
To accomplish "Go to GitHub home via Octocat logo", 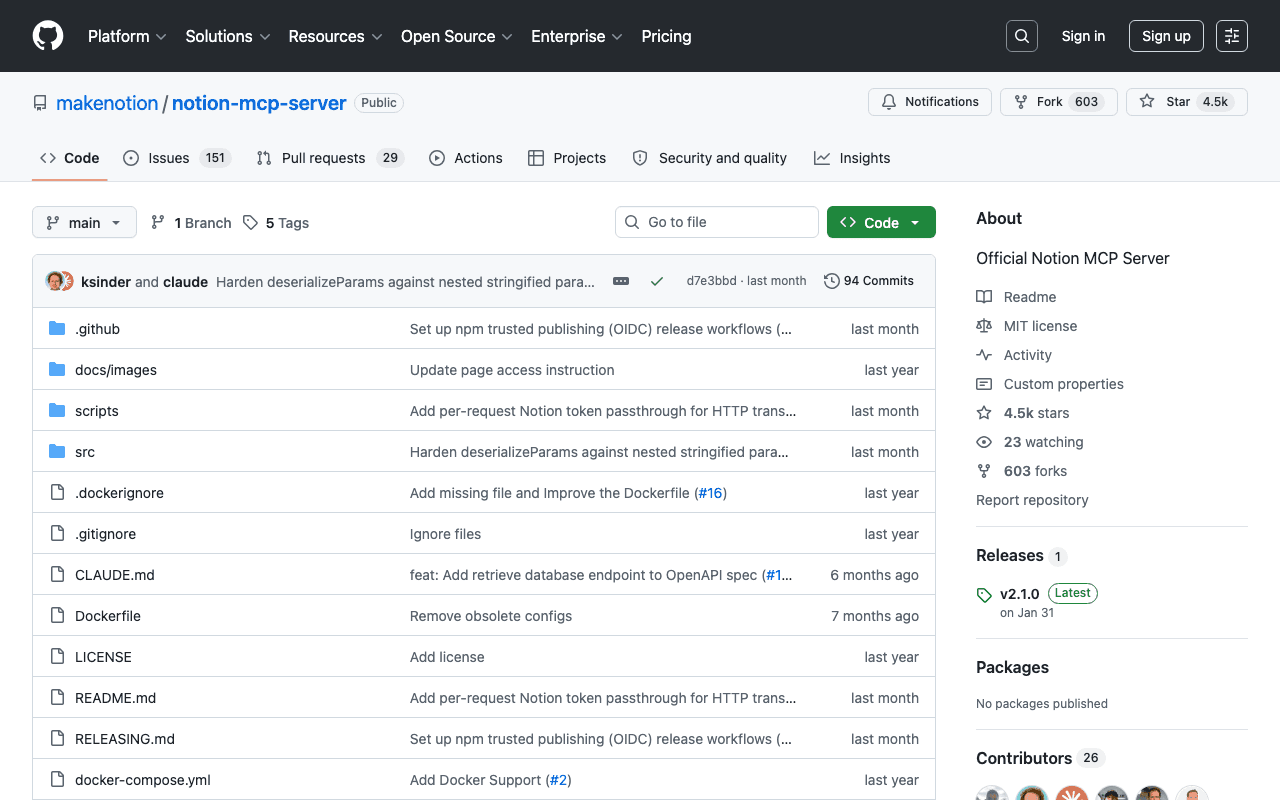I will pos(48,36).
